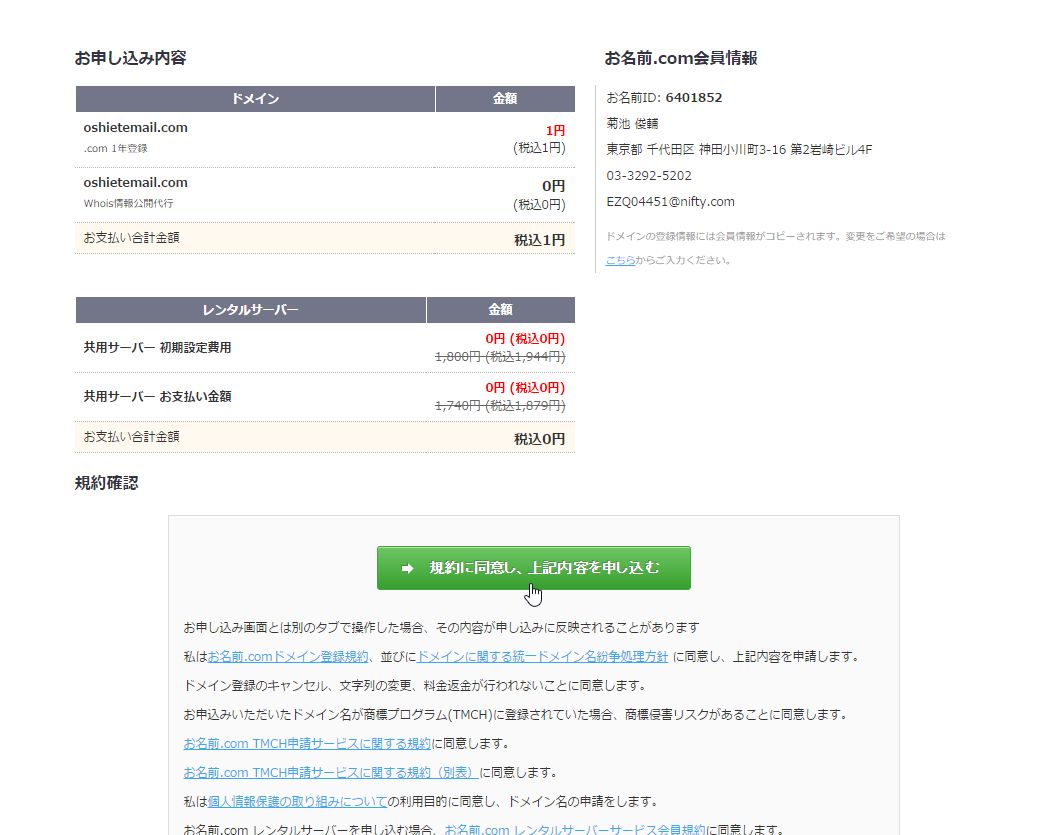Click the 金額 header of the ドメイン table
This screenshot has height=835, width=1061.
505,99
